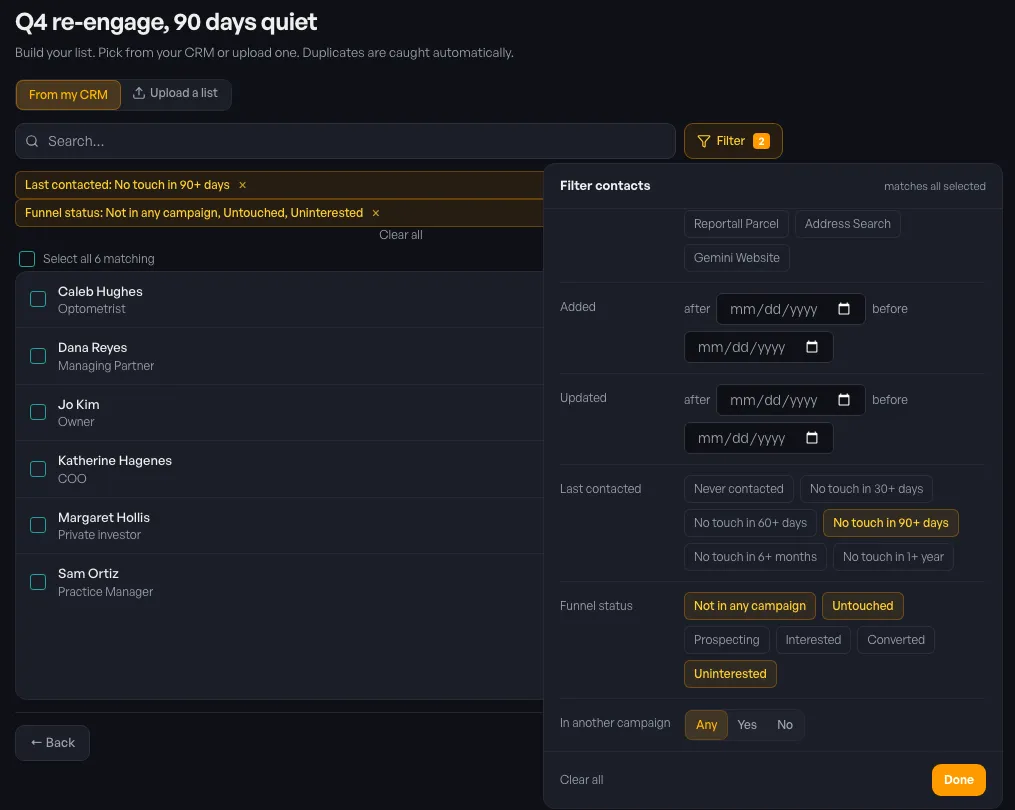Check the Jo Kim checkbox
The height and width of the screenshot is (810, 1015).
click(x=38, y=412)
